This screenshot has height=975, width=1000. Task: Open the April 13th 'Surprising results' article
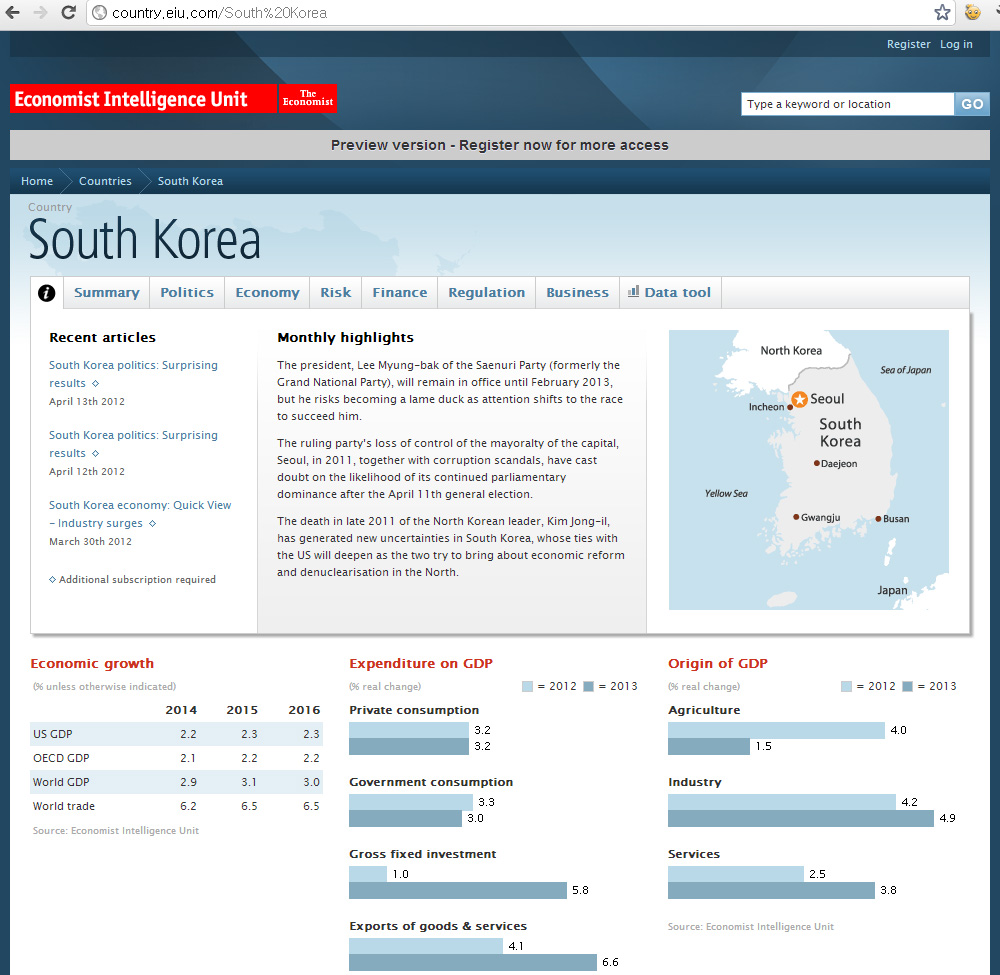click(x=133, y=374)
